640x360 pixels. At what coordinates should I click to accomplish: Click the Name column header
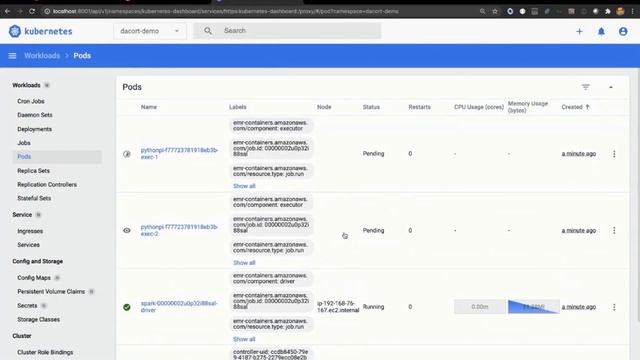tap(149, 107)
